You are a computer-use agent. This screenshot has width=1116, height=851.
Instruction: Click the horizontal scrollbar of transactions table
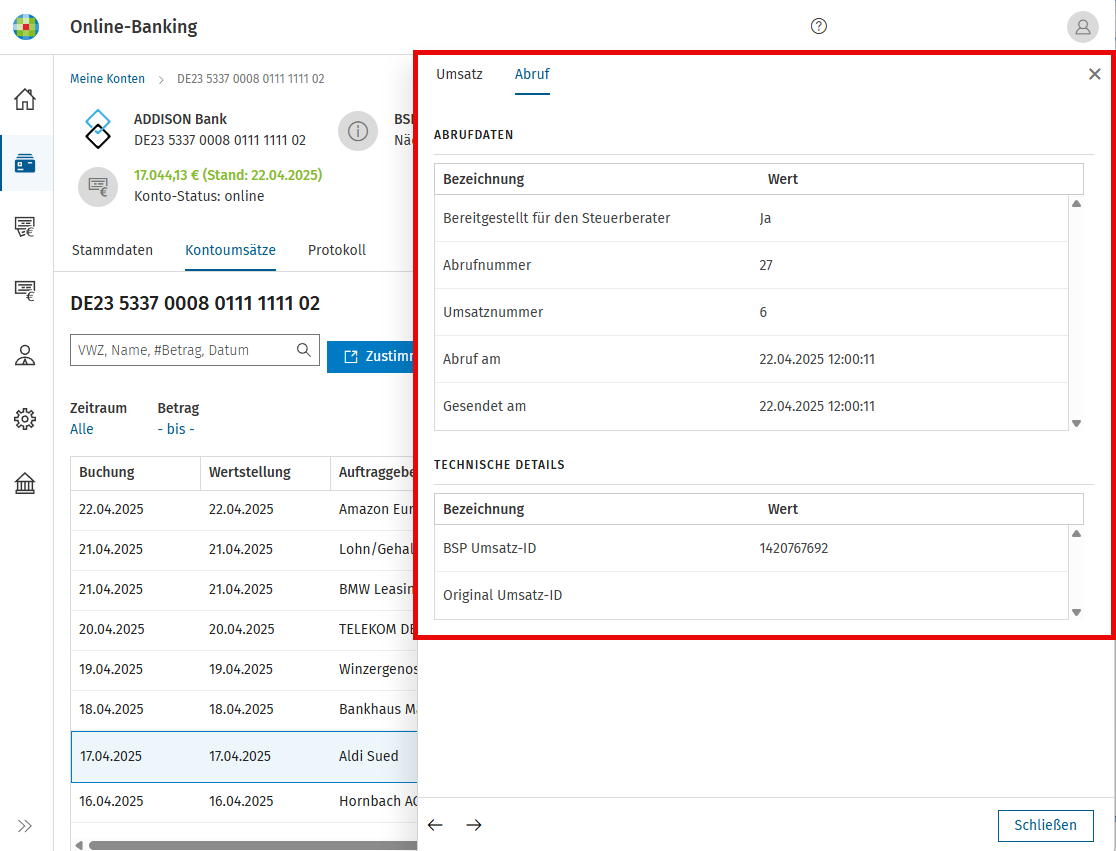coord(253,845)
